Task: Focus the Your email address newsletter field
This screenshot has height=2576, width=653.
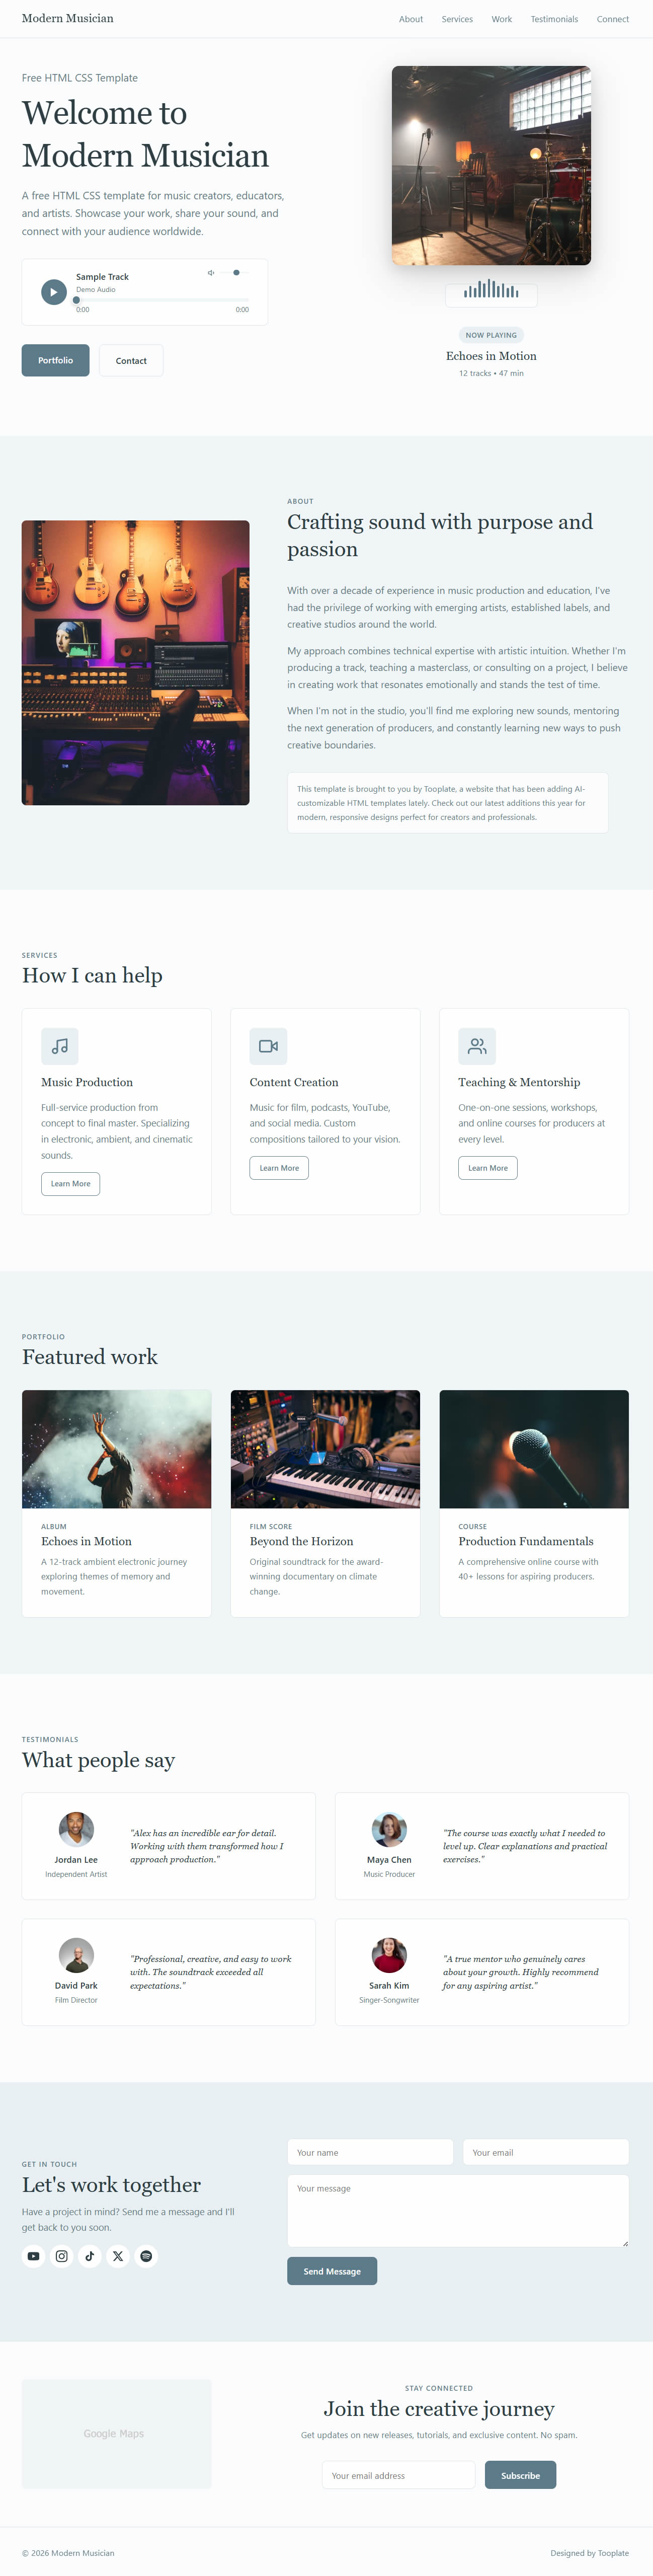Action: [399, 2475]
